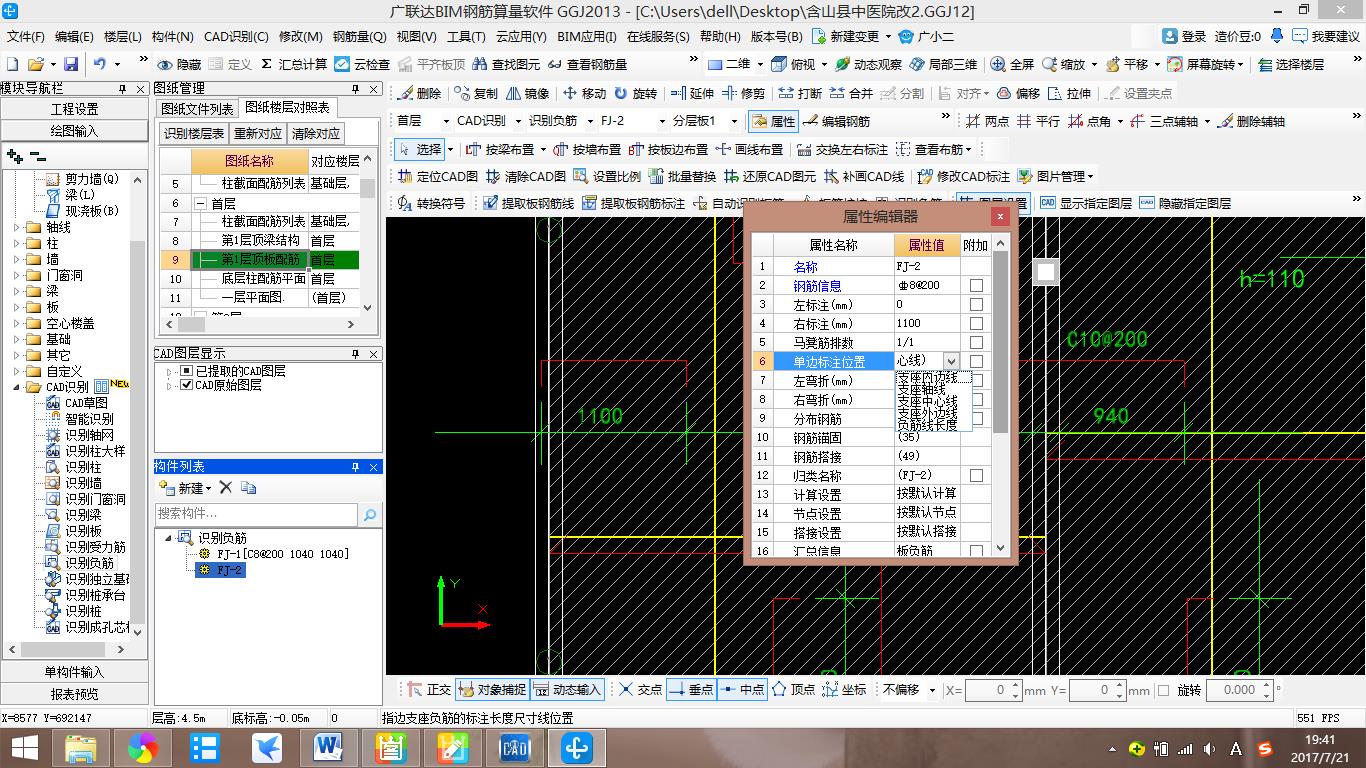Check 附加 box for 钢筋信息 row
This screenshot has width=1366, height=768.
(x=976, y=286)
